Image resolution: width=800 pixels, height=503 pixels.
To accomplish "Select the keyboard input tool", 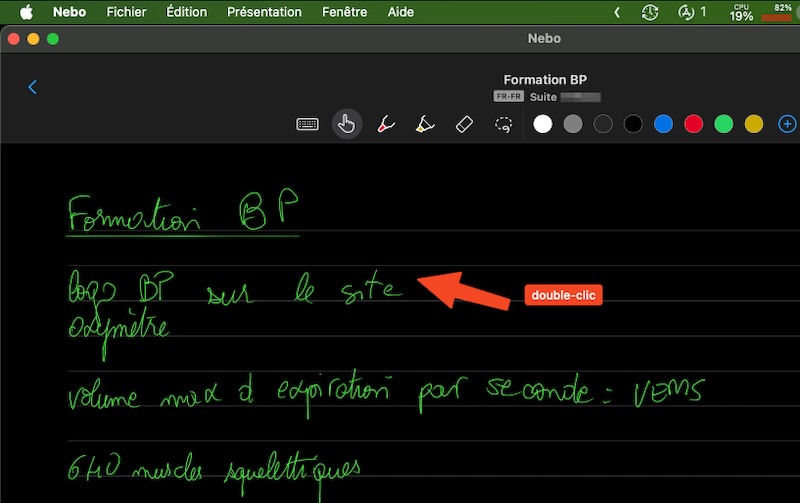I will click(307, 124).
